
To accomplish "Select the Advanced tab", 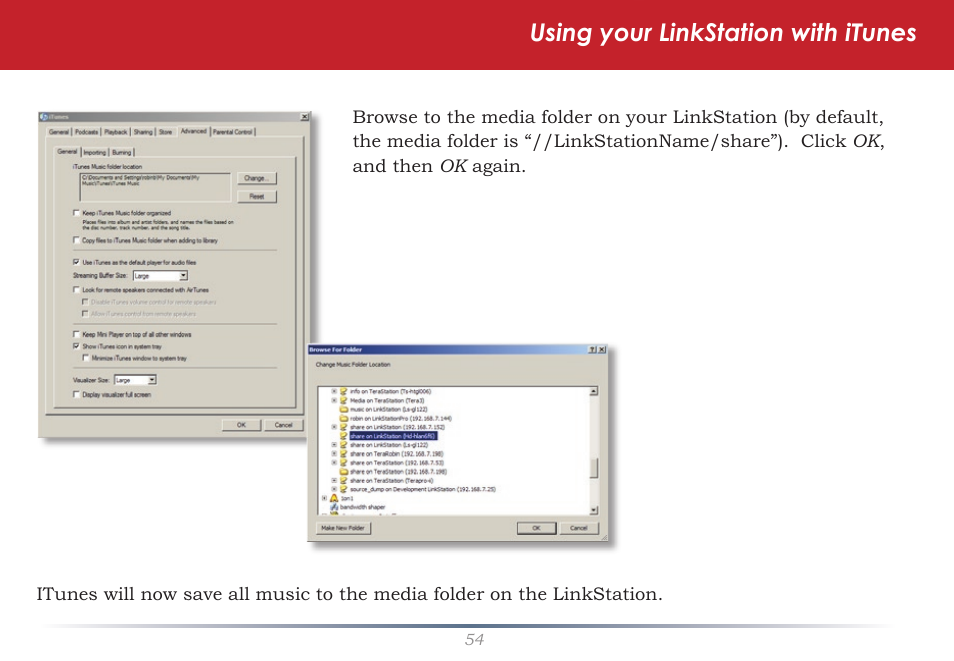I will pyautogui.click(x=193, y=131).
